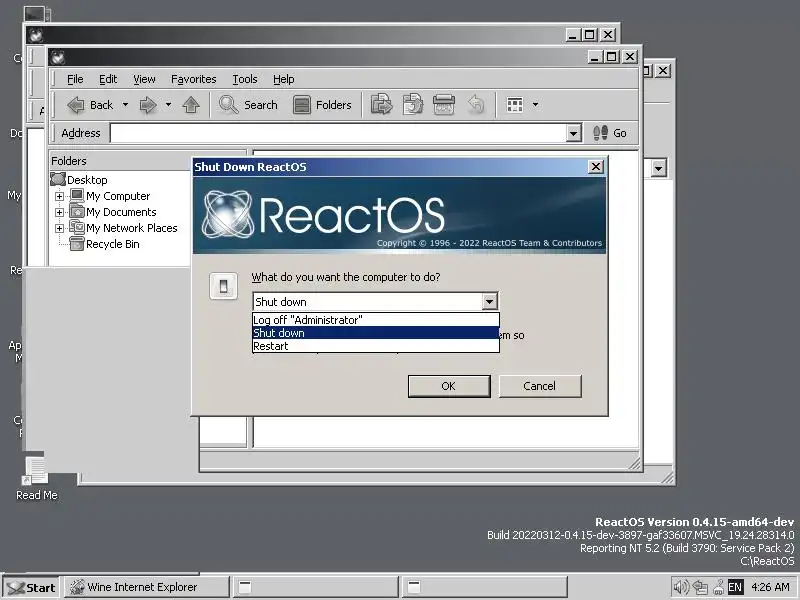Minimize the front explorer window
800x600 pixels.
click(x=595, y=57)
